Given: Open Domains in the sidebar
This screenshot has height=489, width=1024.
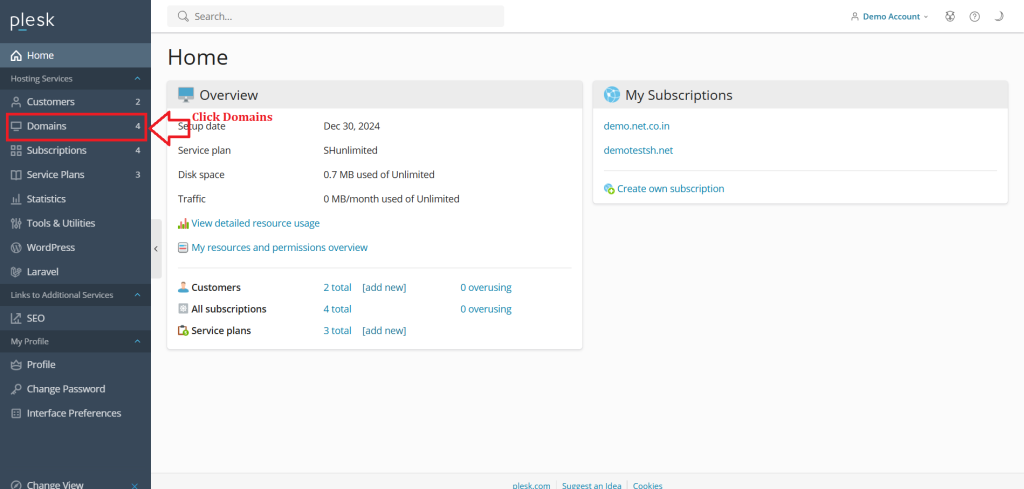Looking at the screenshot, I should 75,126.
